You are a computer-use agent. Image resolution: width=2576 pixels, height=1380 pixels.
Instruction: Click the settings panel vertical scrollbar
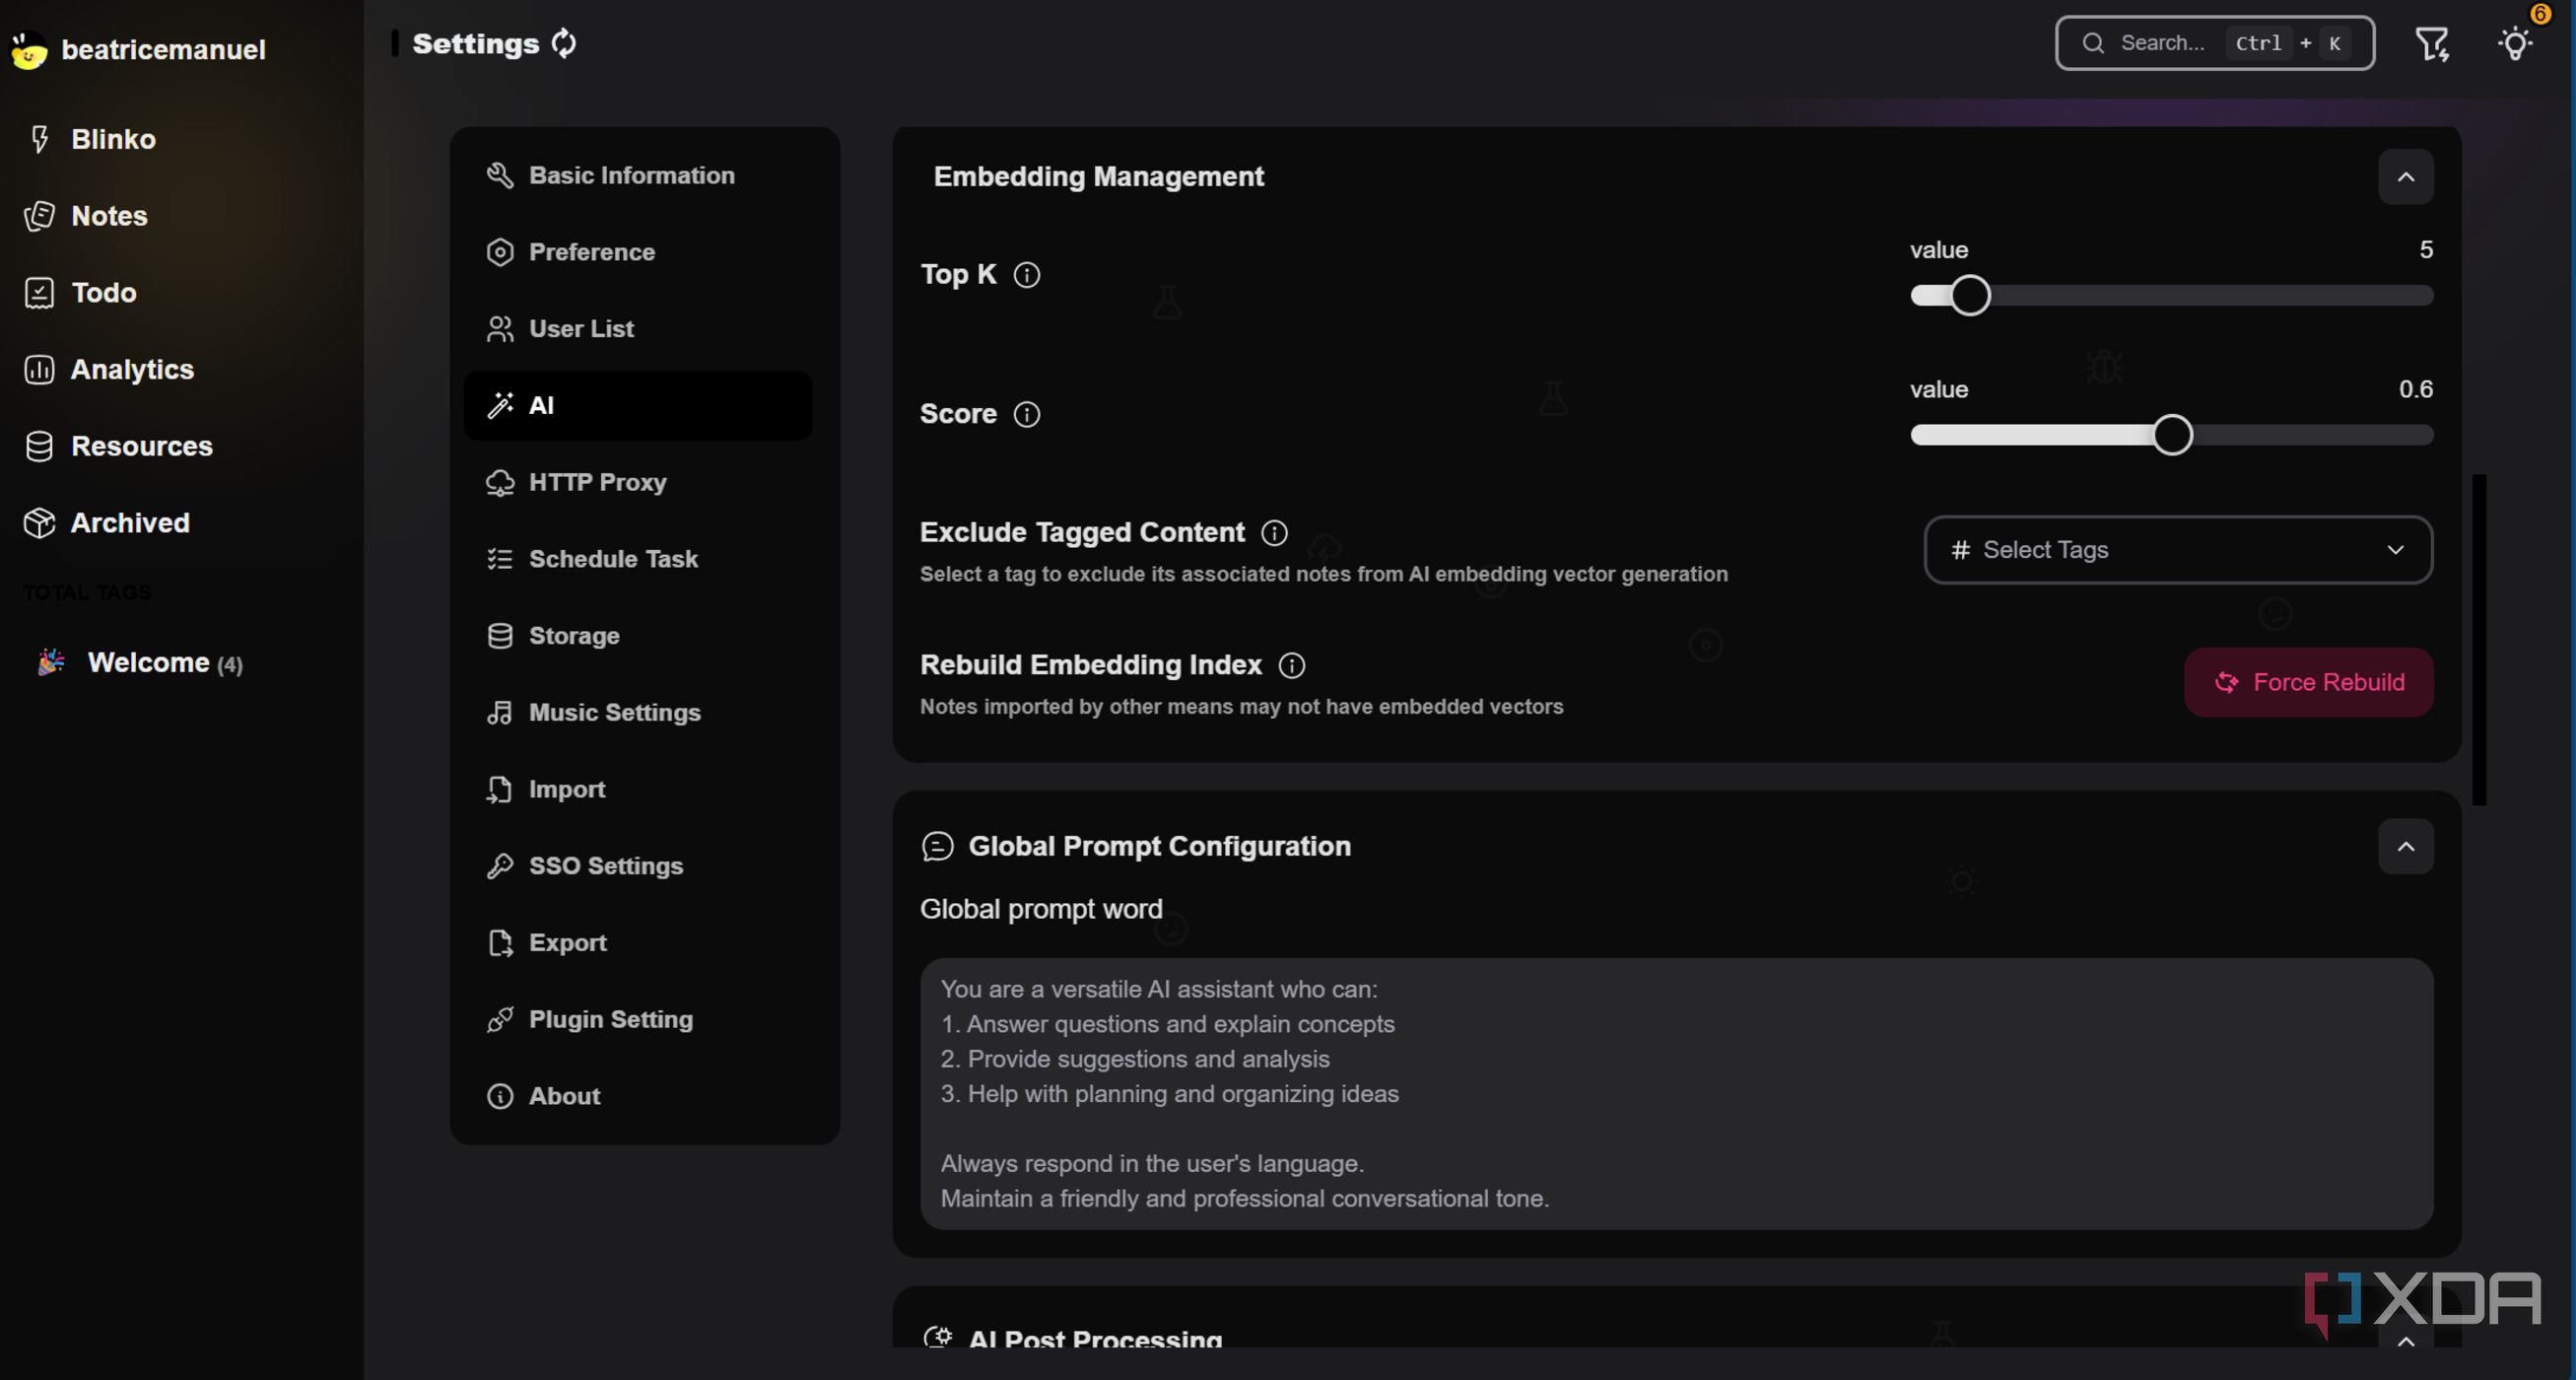point(2478,640)
